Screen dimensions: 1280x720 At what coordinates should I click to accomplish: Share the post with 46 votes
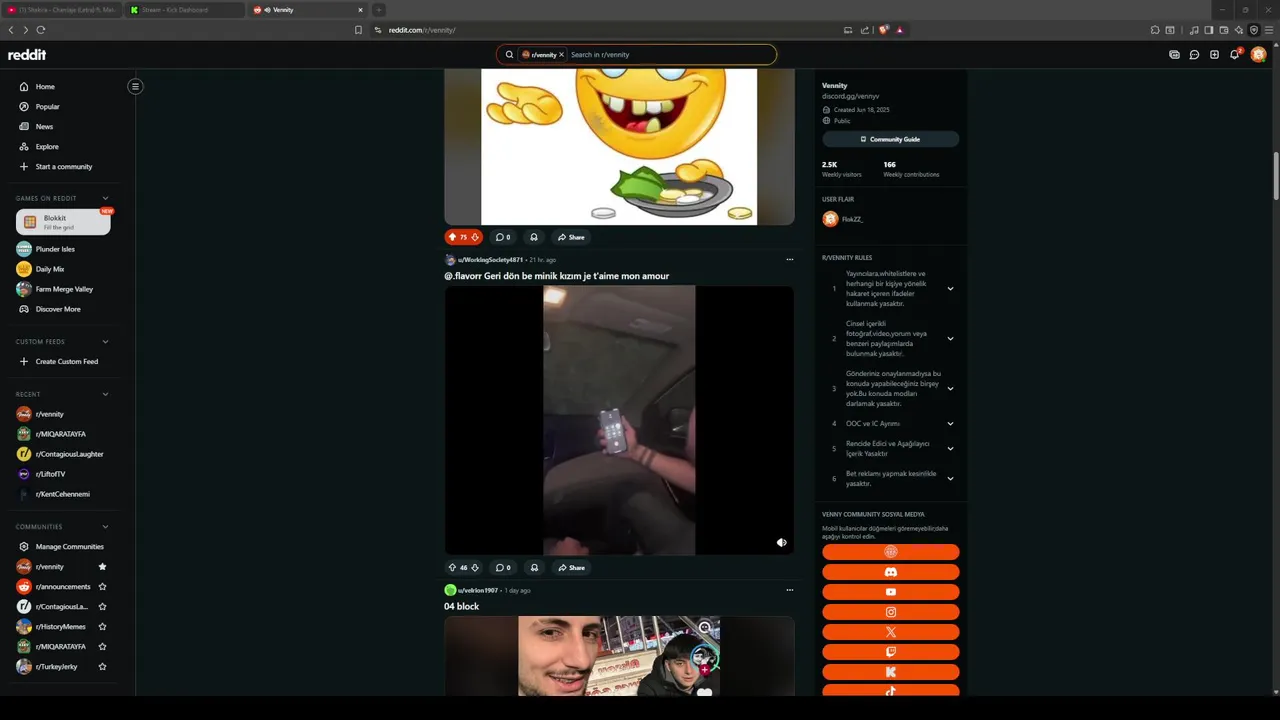[x=571, y=567]
